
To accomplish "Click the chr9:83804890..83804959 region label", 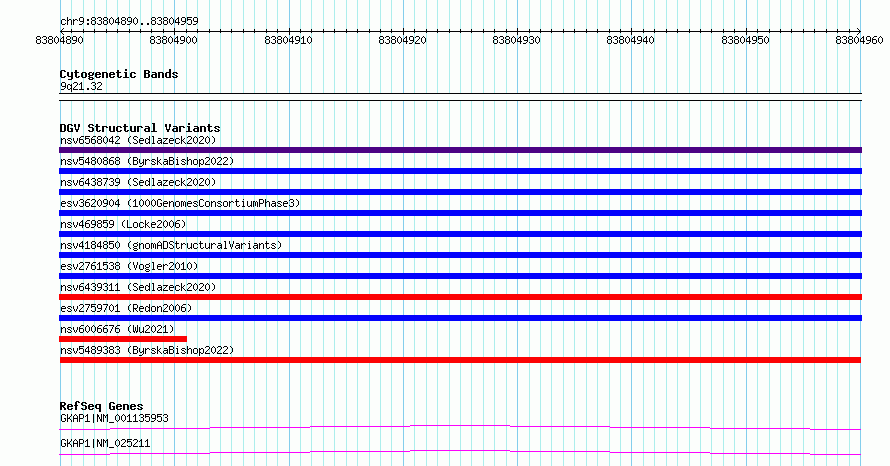I will (129, 21).
